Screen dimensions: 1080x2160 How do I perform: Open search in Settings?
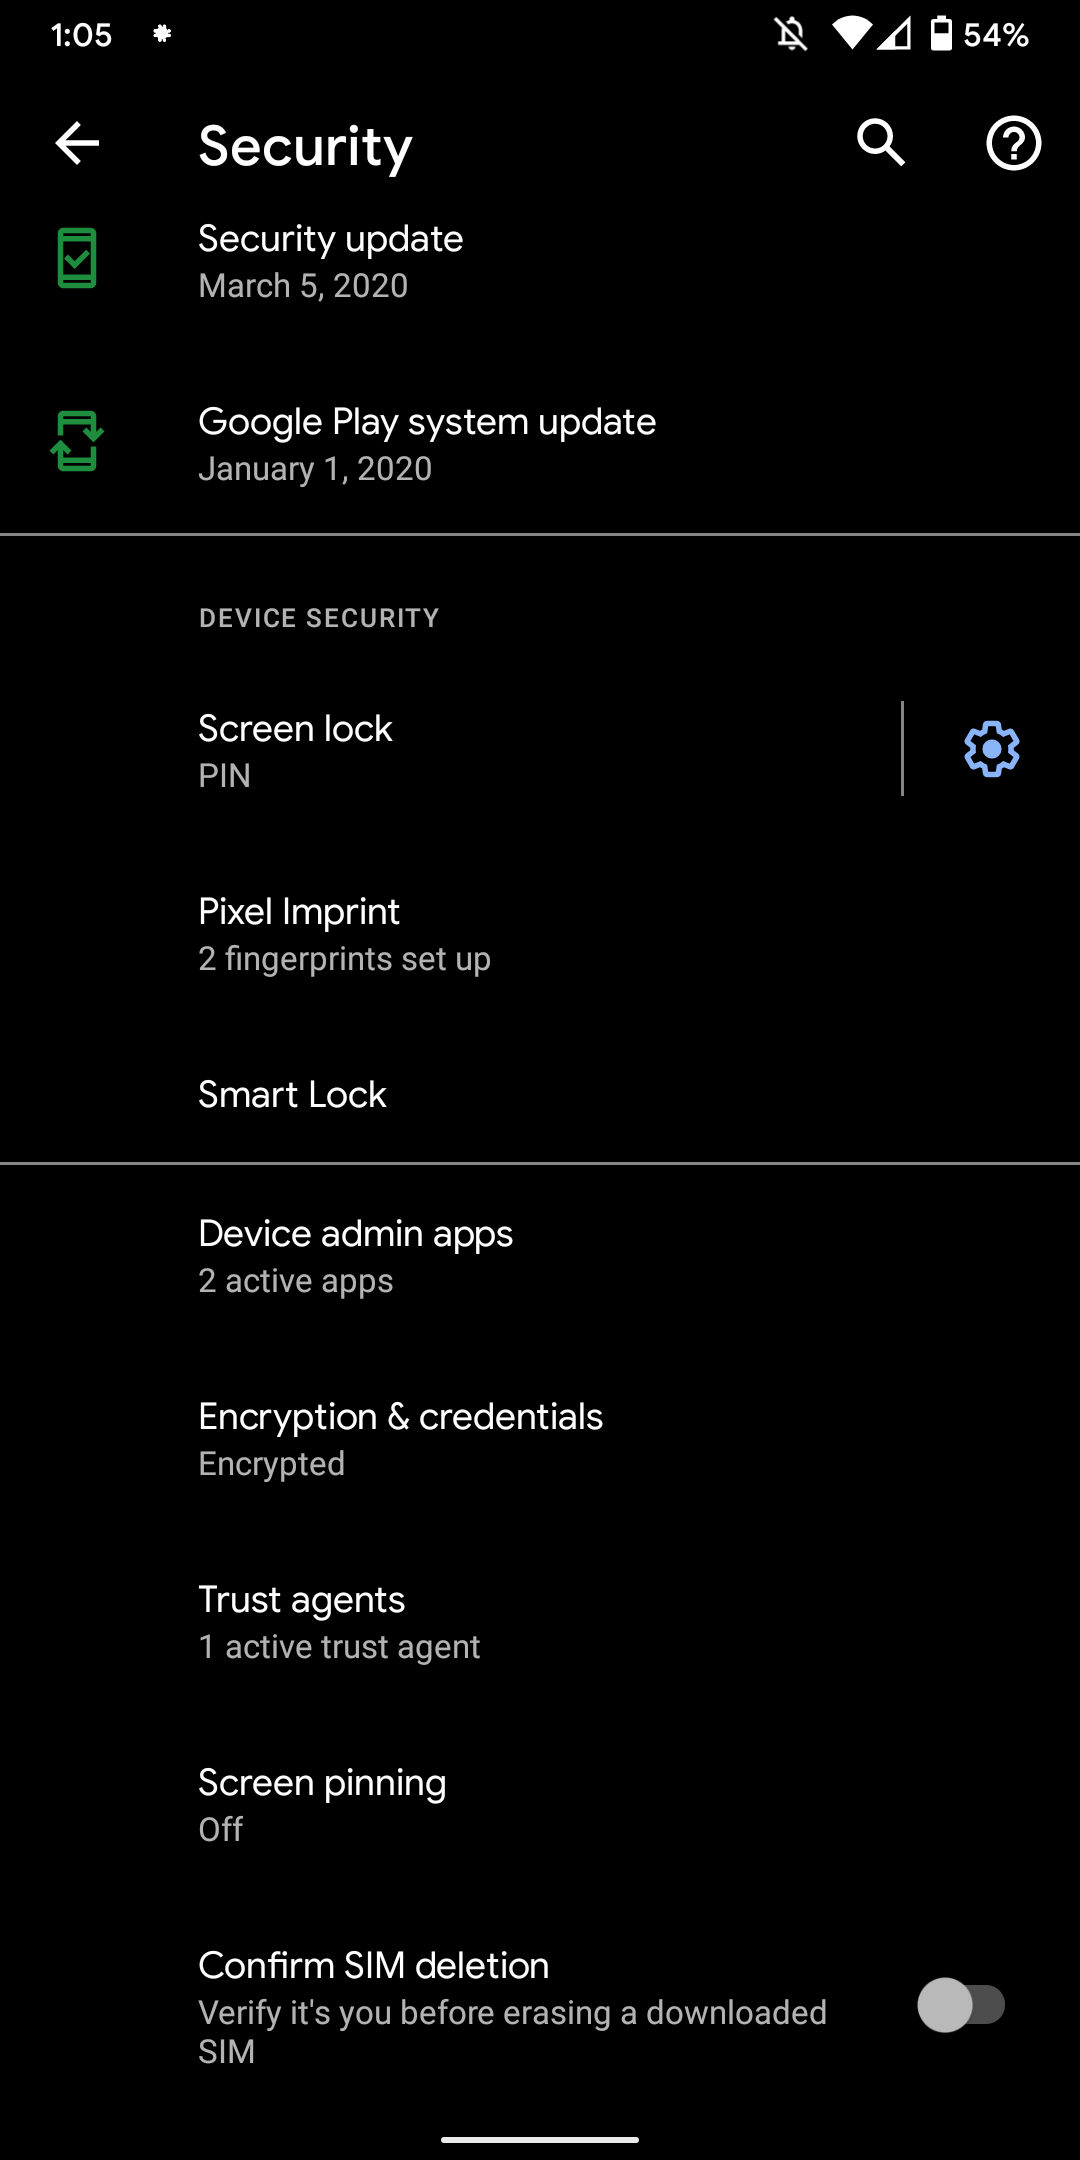[x=880, y=144]
